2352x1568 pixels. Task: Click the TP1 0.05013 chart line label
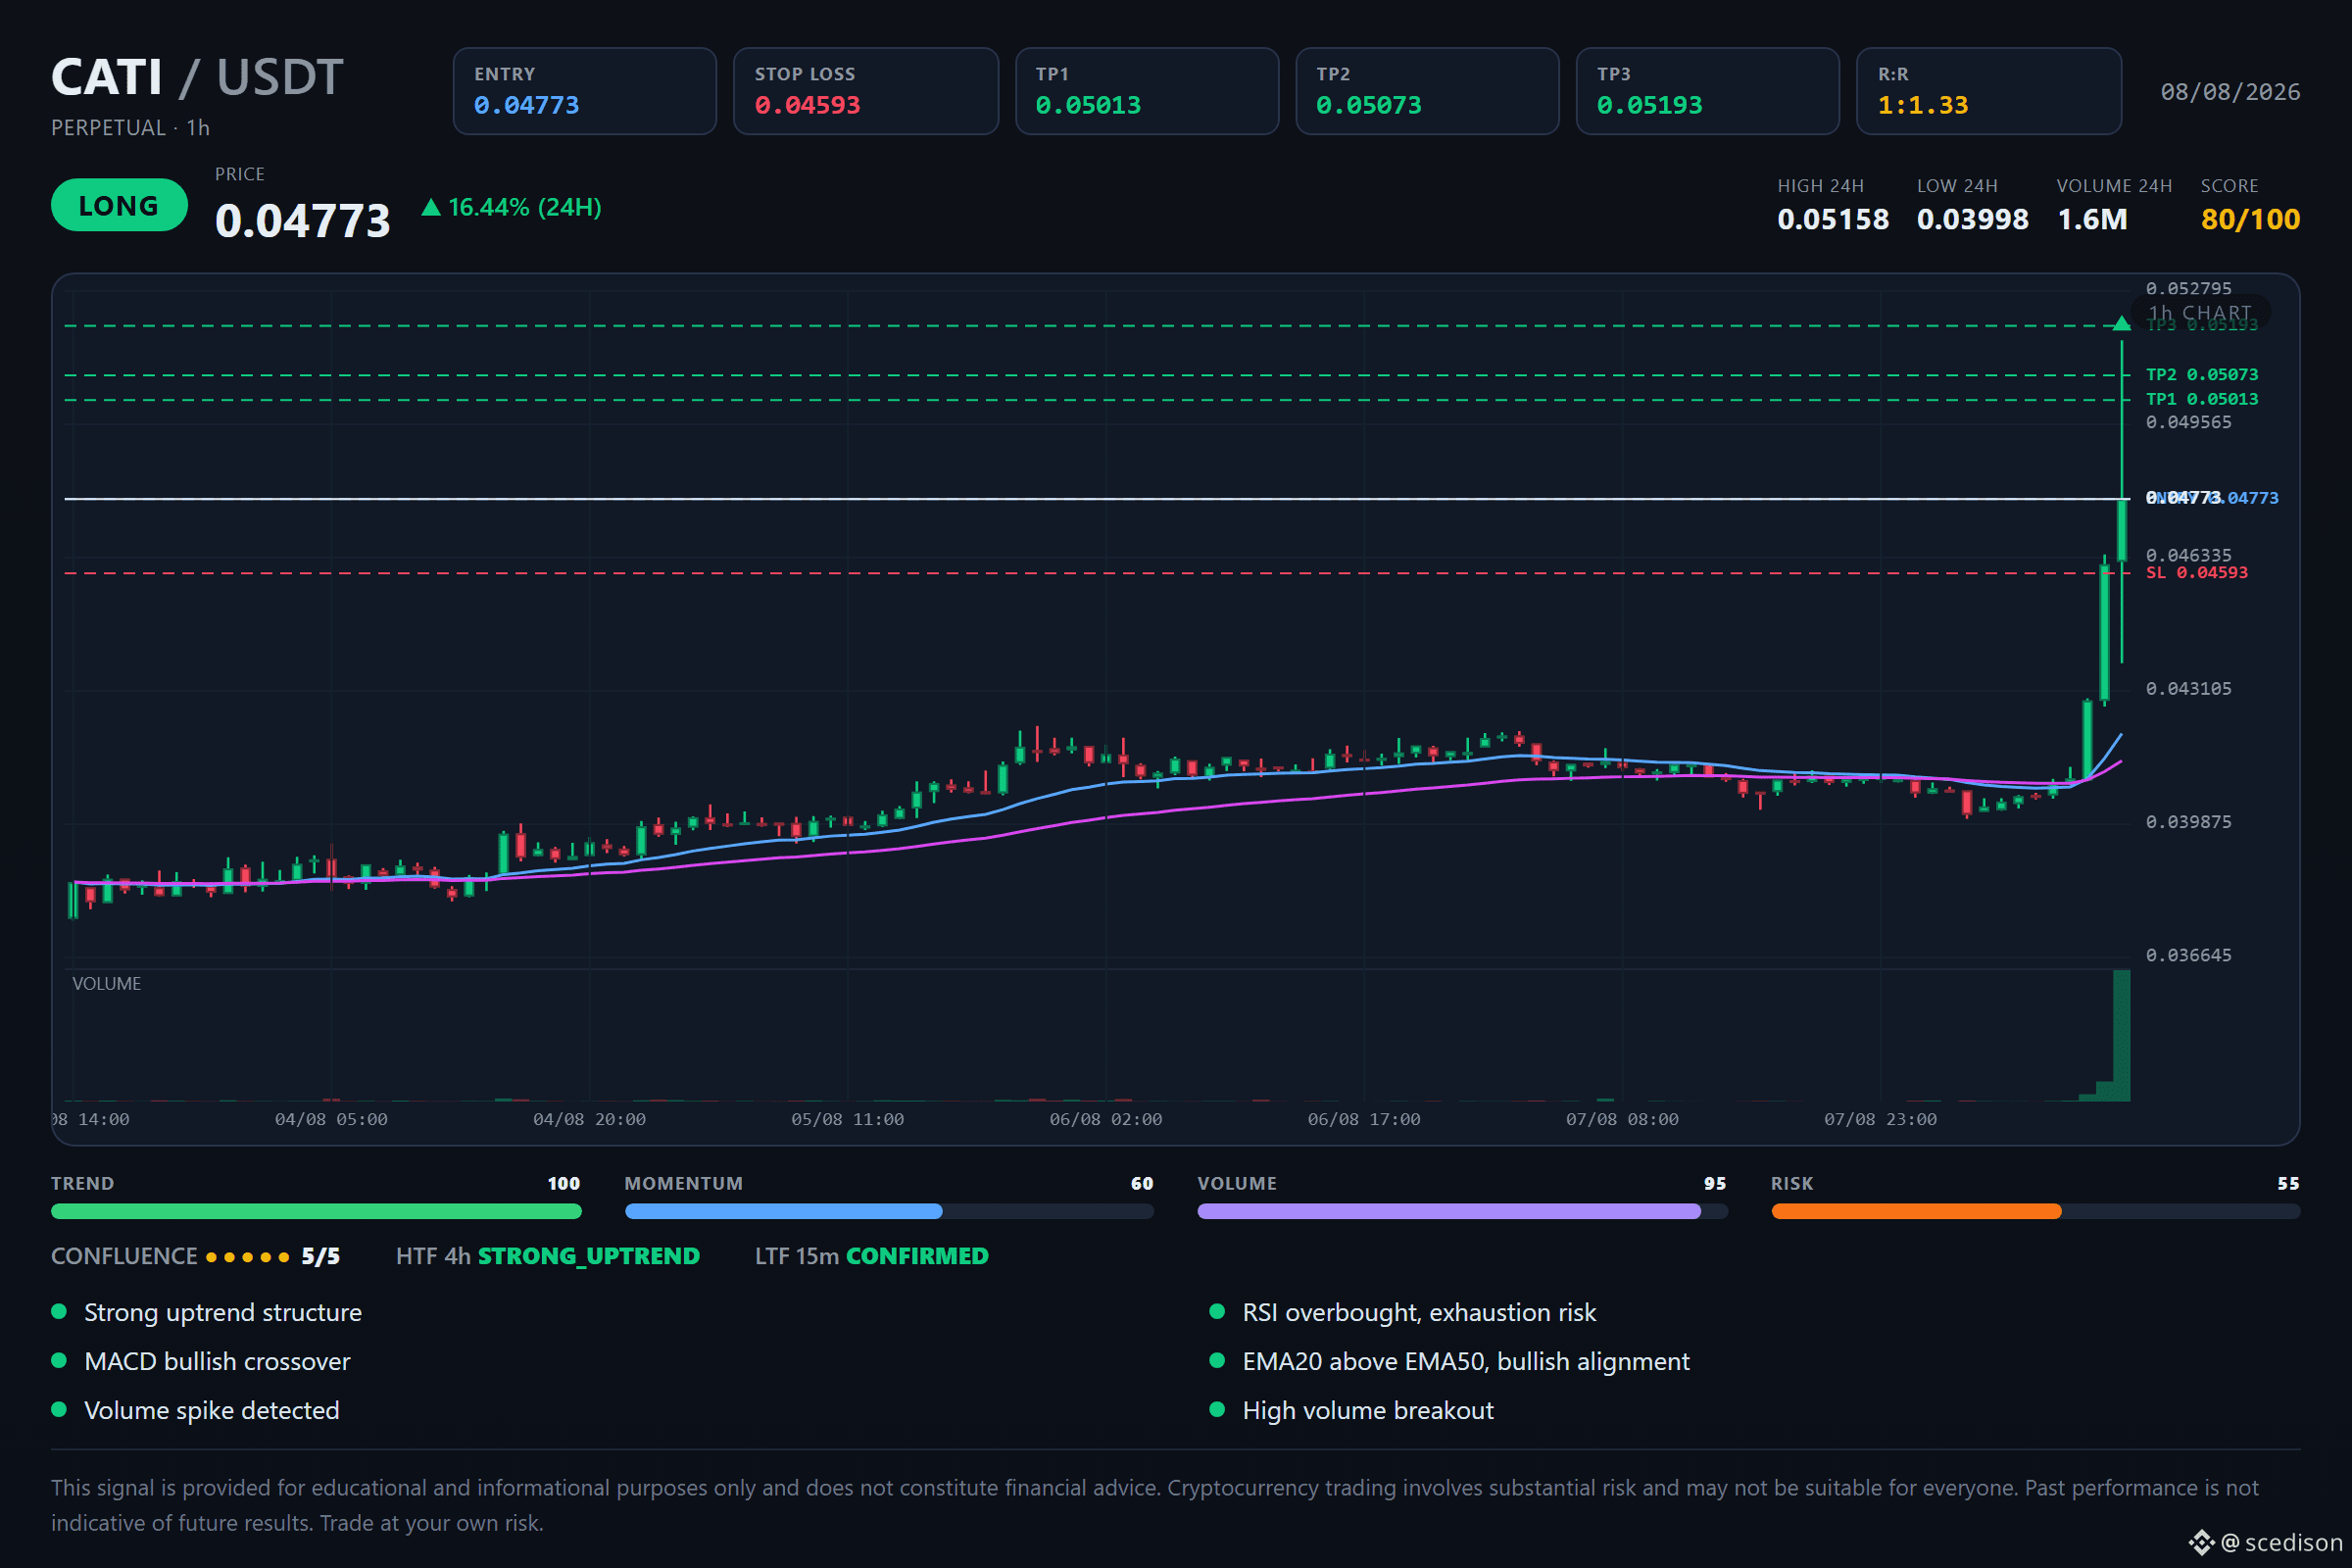[2202, 399]
